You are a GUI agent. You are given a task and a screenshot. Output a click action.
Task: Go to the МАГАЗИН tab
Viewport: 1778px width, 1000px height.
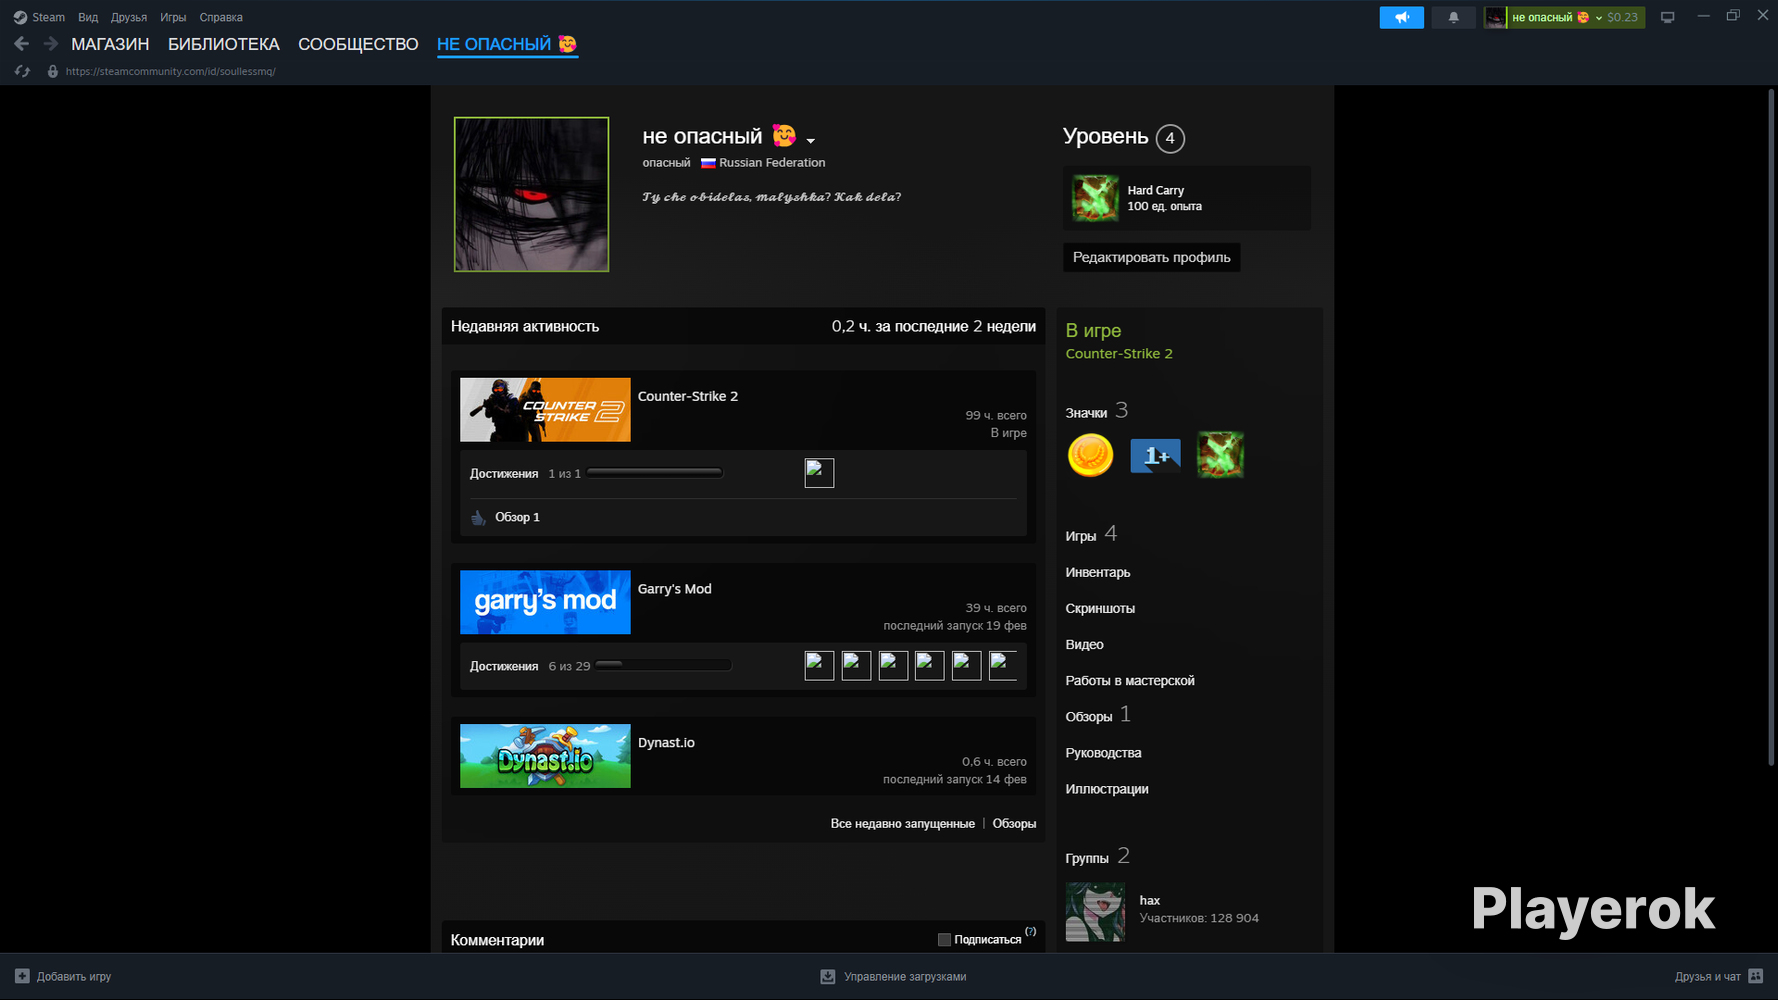(x=110, y=44)
